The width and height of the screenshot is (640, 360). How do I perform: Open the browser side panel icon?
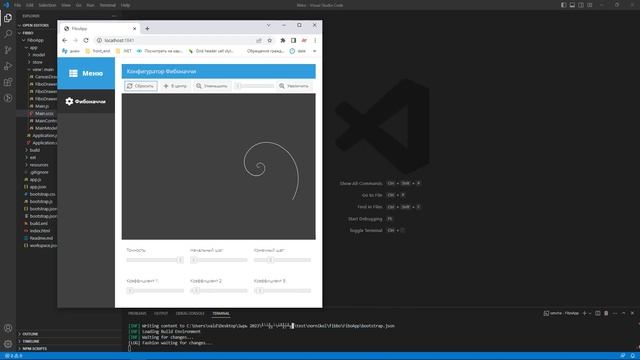tap(293, 40)
